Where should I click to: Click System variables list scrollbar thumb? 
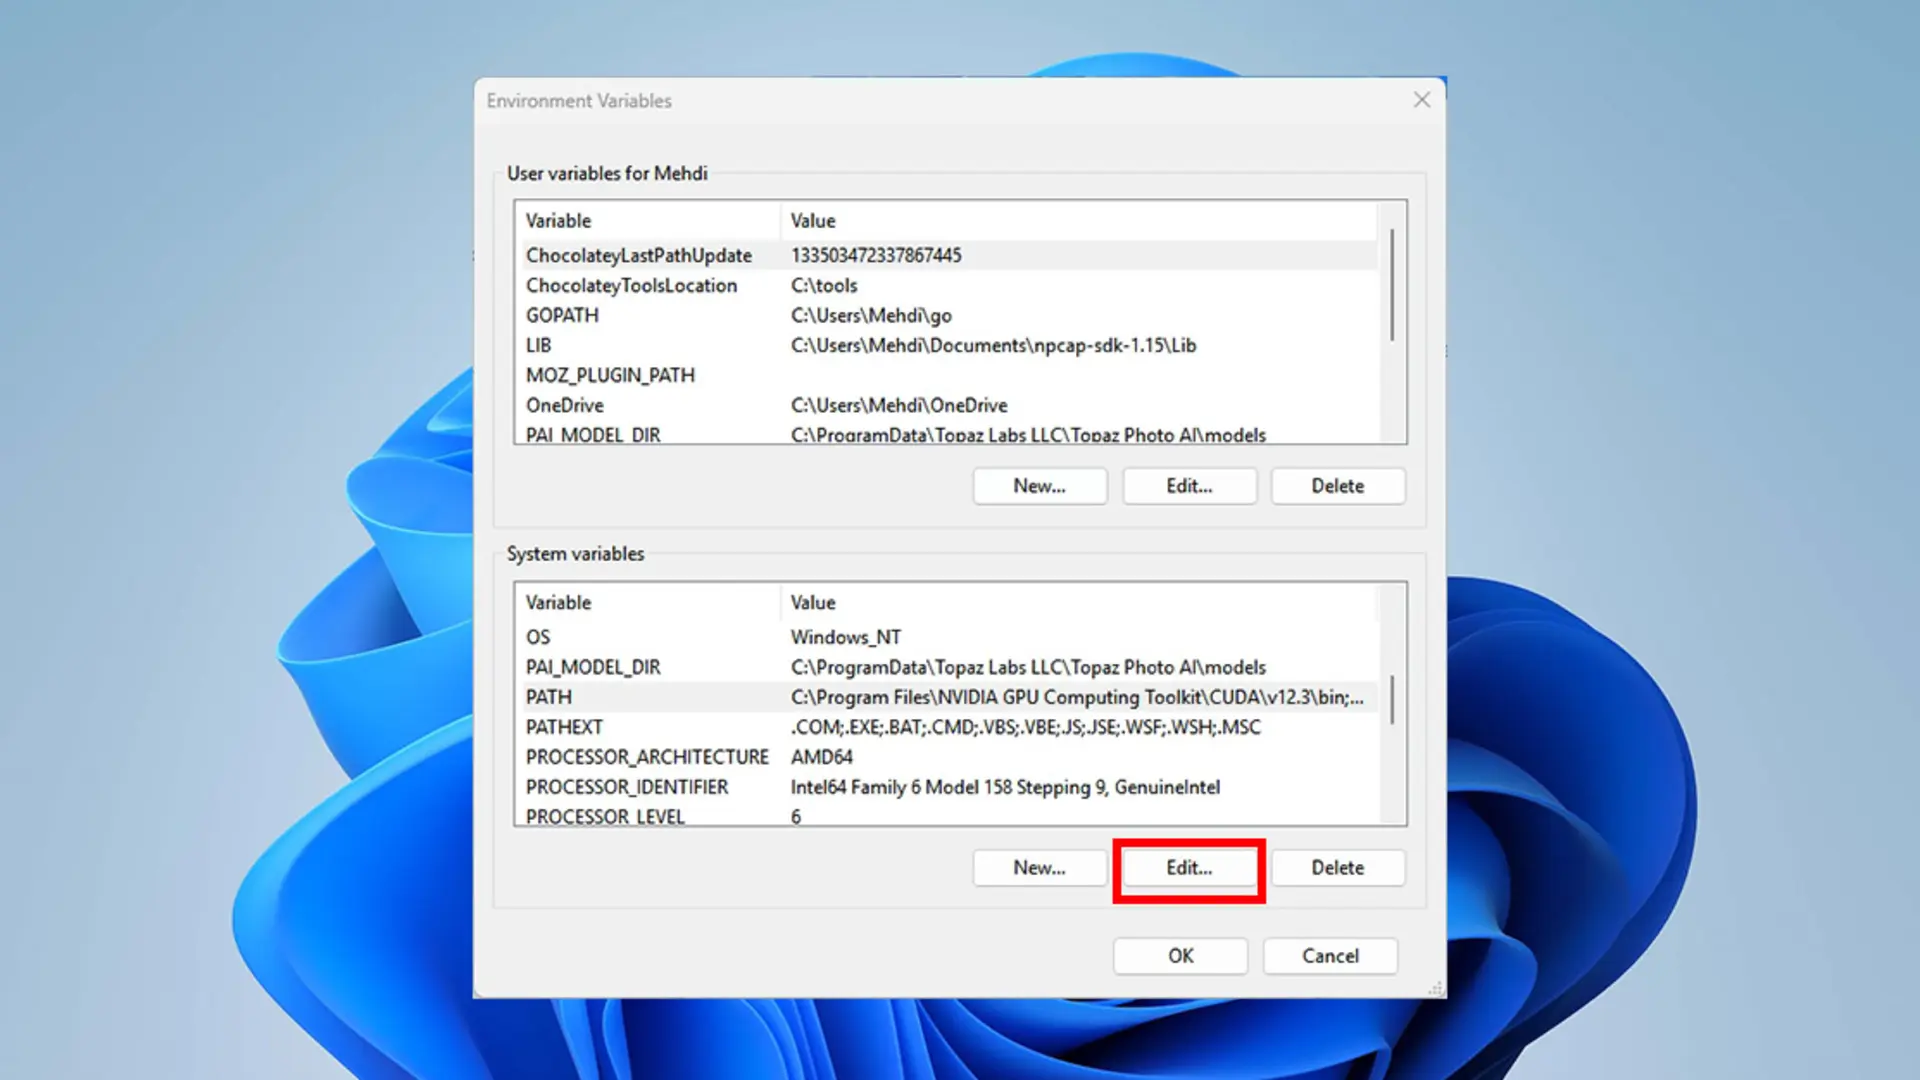[1391, 700]
